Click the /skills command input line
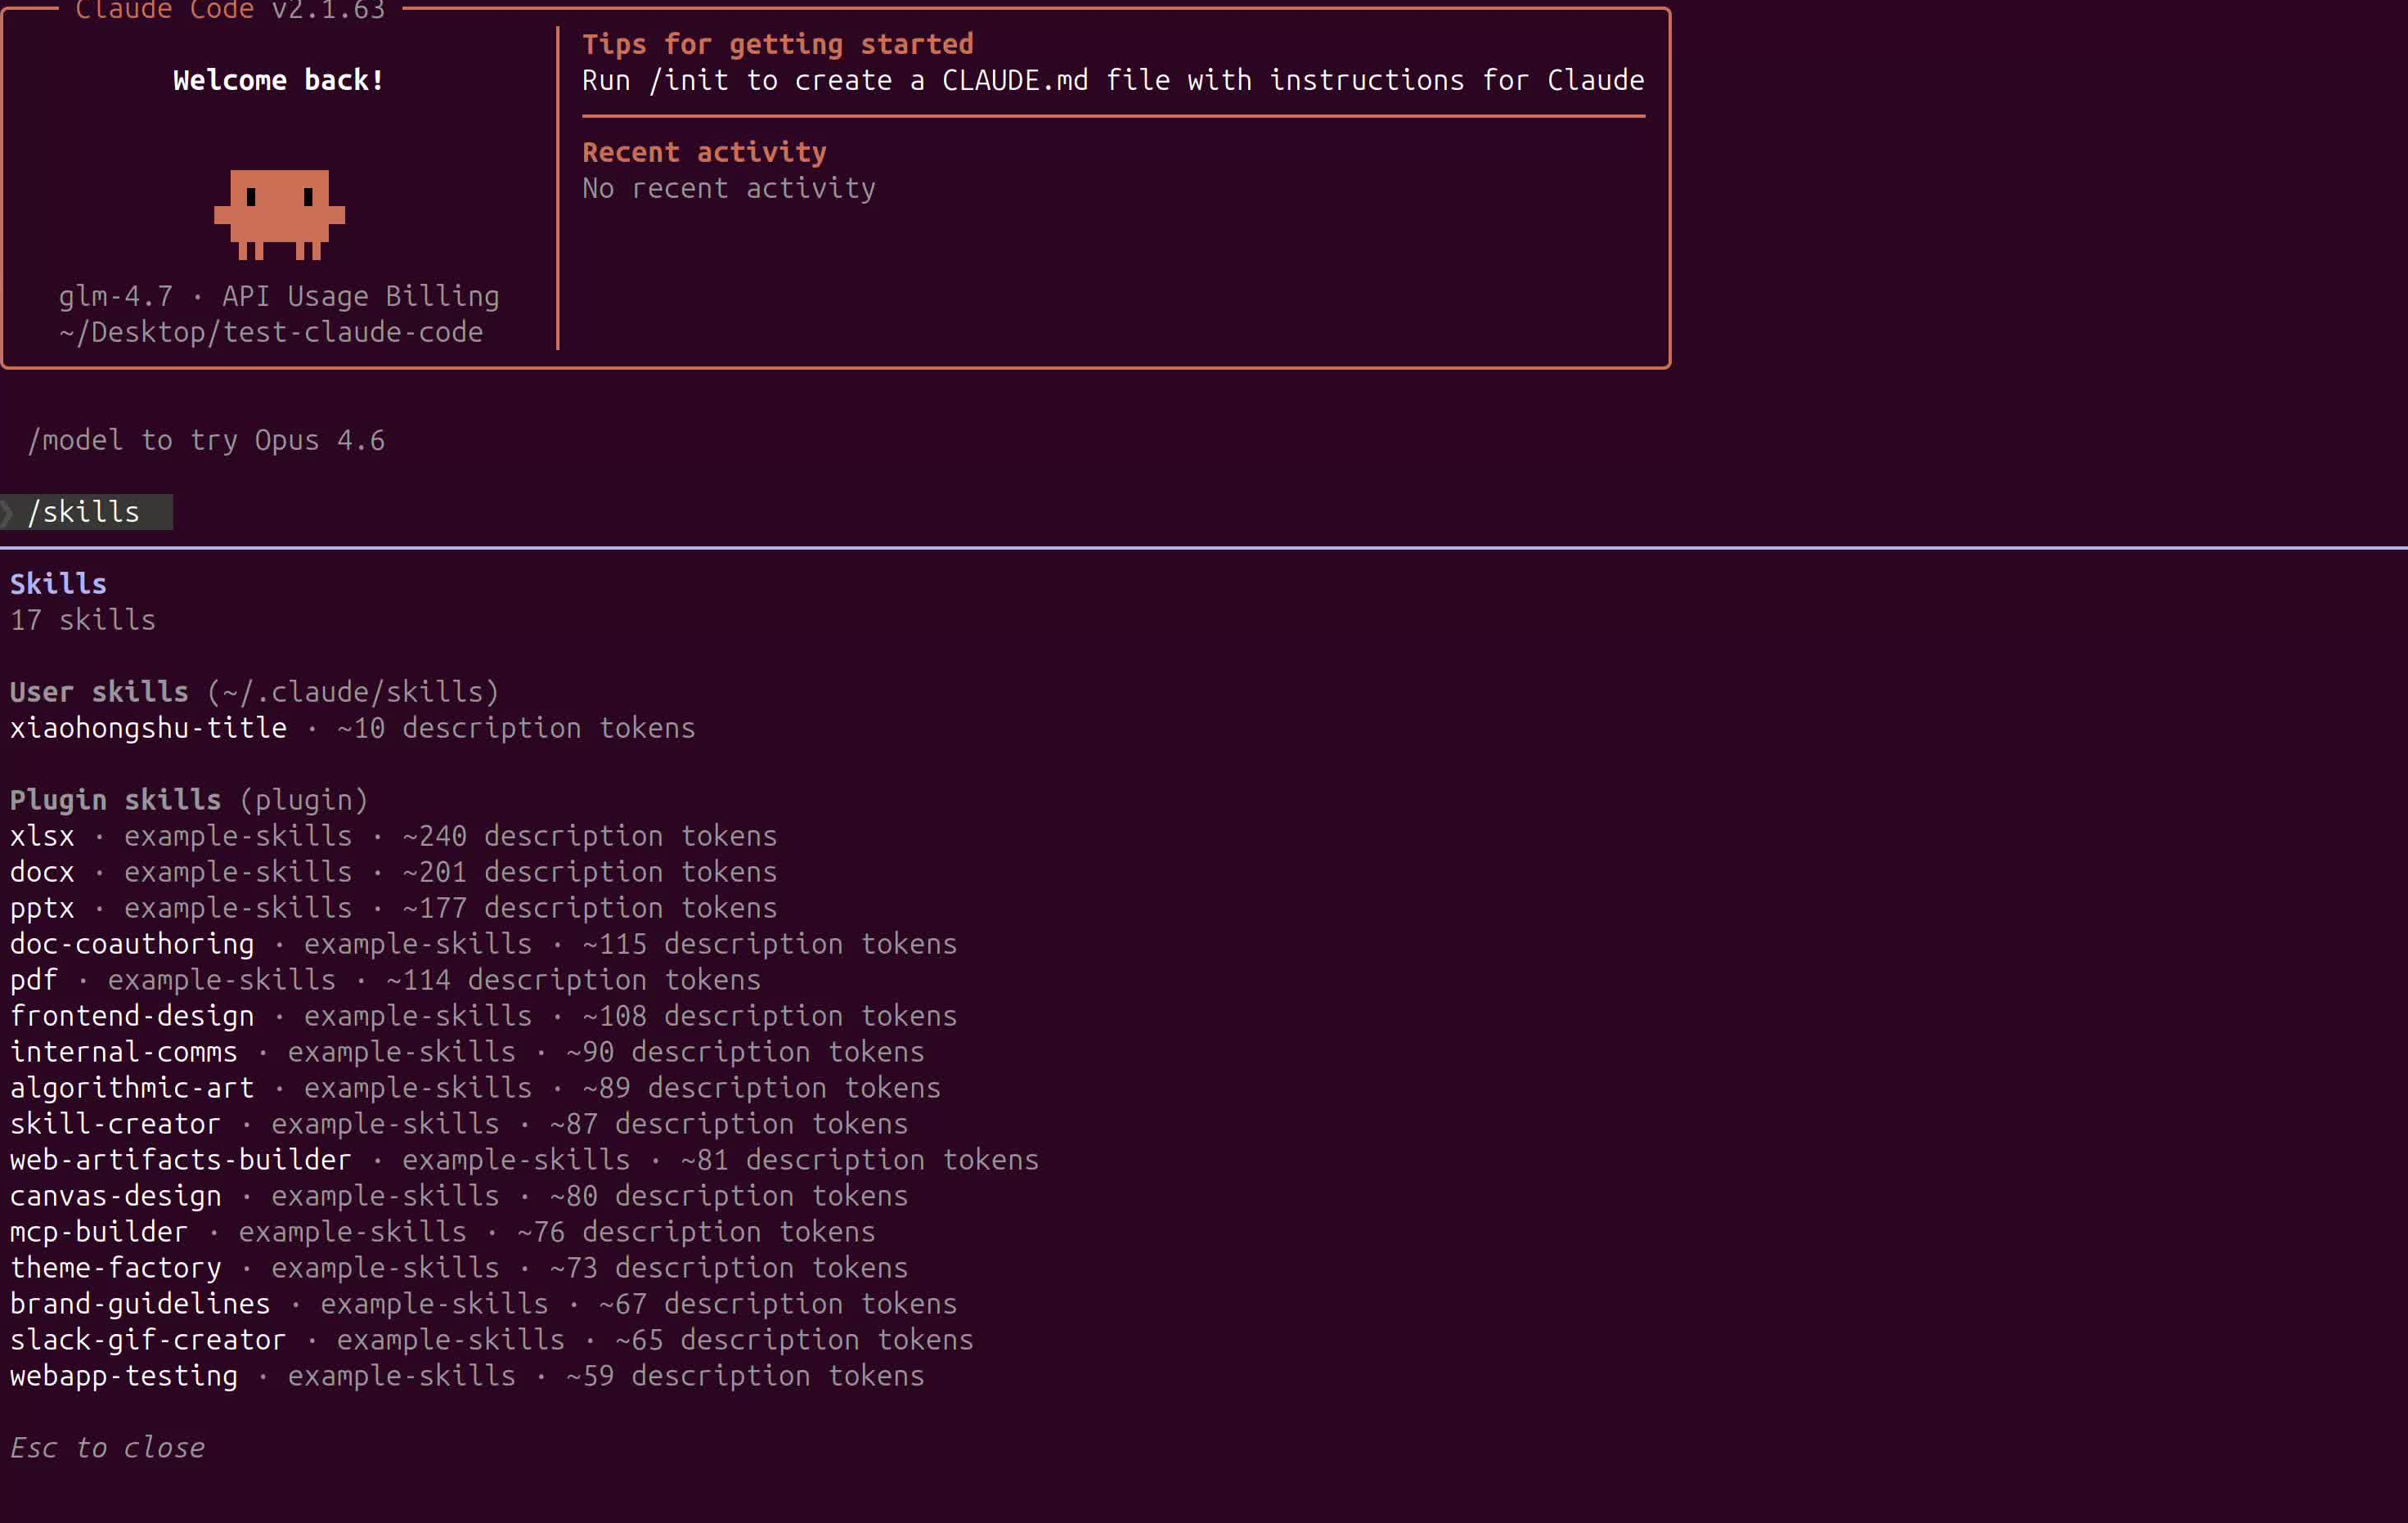This screenshot has width=2408, height=1523. (86, 512)
